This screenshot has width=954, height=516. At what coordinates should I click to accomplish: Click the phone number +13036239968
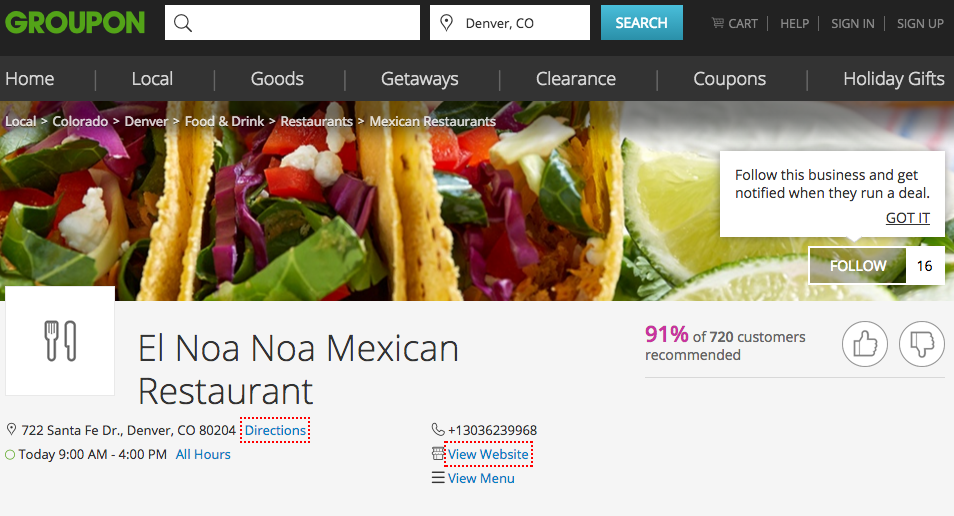493,430
